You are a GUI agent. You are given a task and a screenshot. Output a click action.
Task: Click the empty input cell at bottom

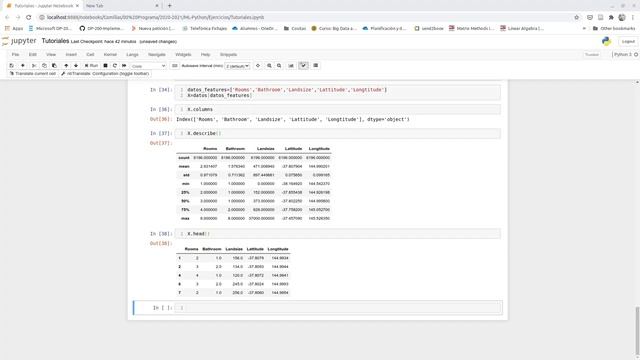tap(338, 308)
